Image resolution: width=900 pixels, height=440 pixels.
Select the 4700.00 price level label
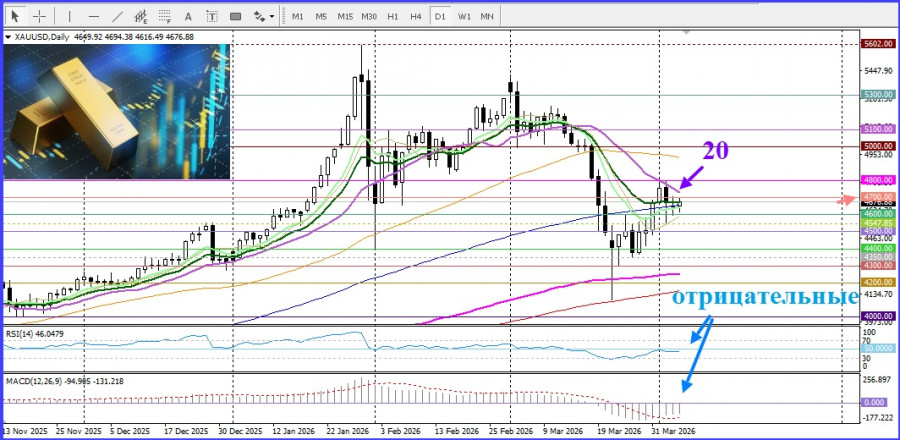(878, 197)
